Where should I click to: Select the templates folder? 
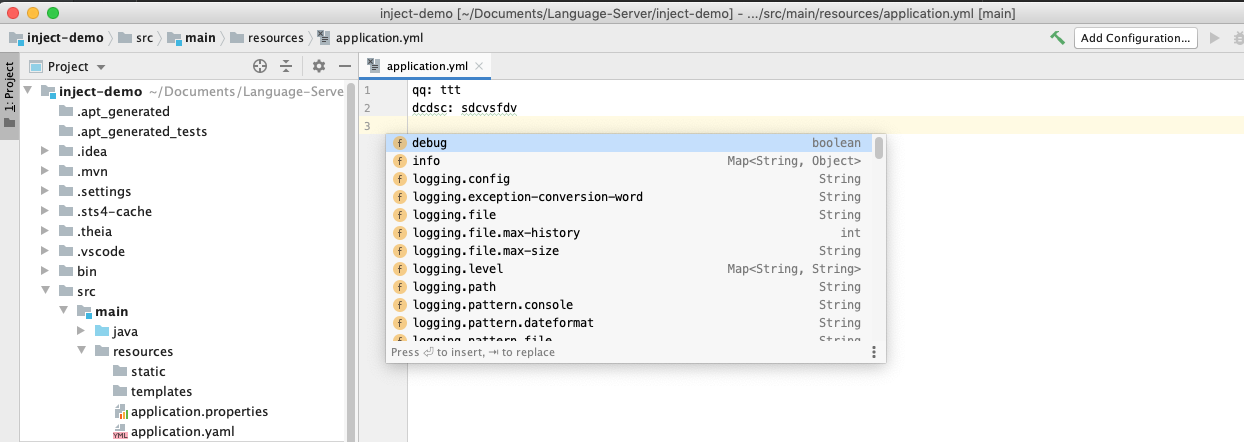[161, 391]
